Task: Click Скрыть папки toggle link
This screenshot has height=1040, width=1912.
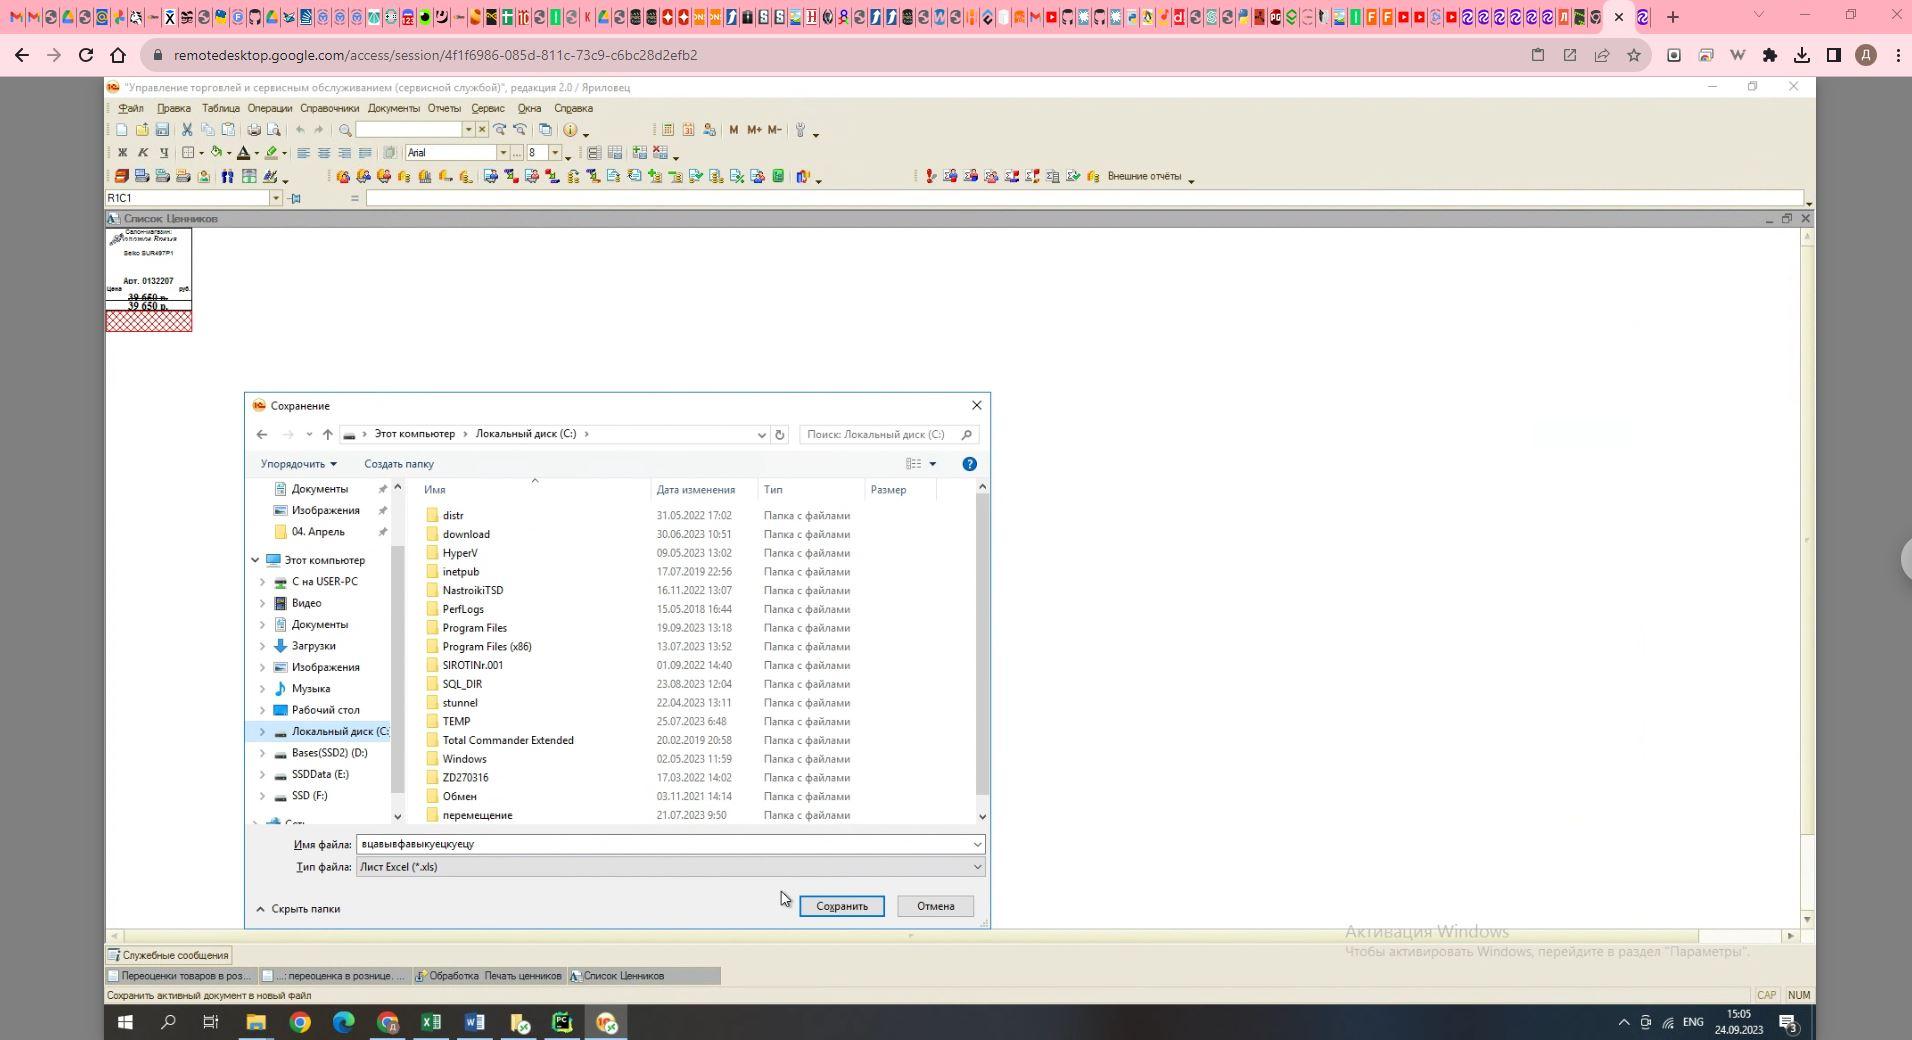Action: coord(298,909)
